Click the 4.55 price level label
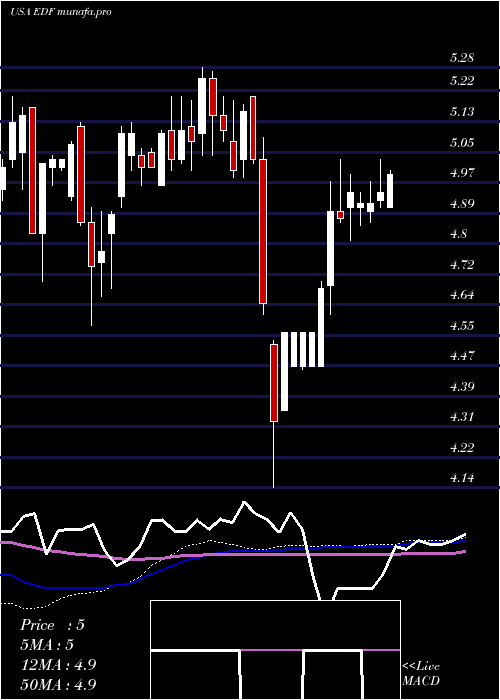The height and width of the screenshot is (700, 500). (462, 325)
